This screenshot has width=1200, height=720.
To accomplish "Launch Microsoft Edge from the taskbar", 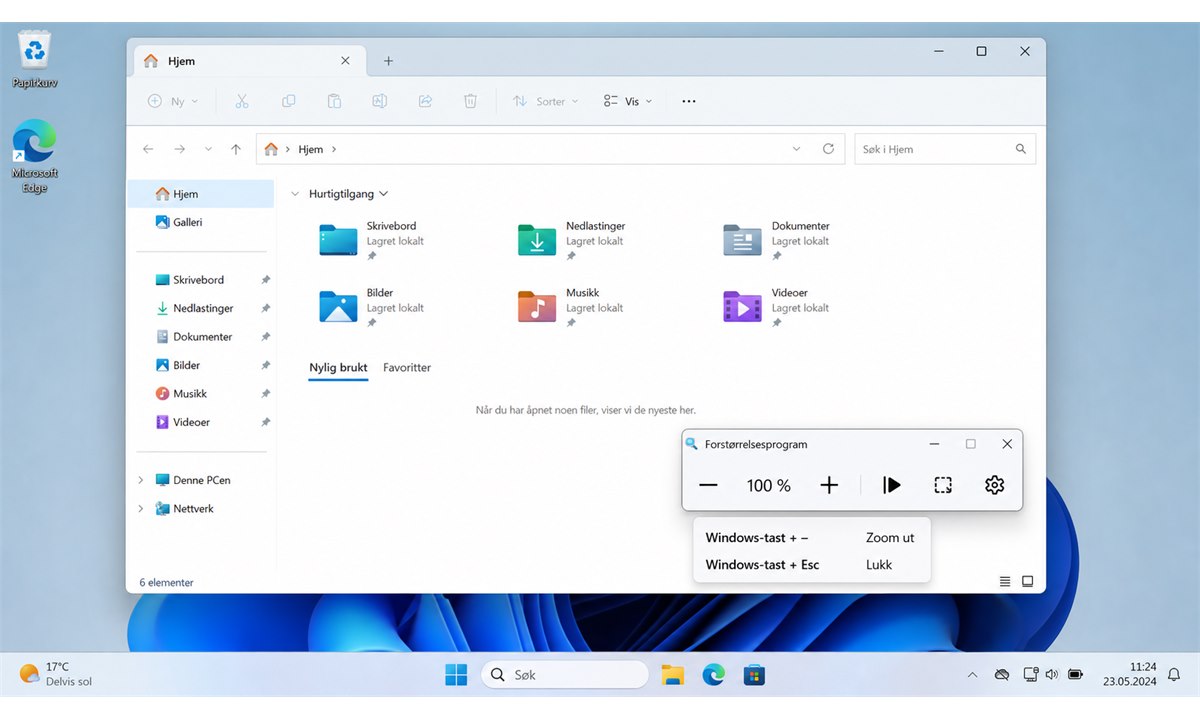I will (713, 675).
